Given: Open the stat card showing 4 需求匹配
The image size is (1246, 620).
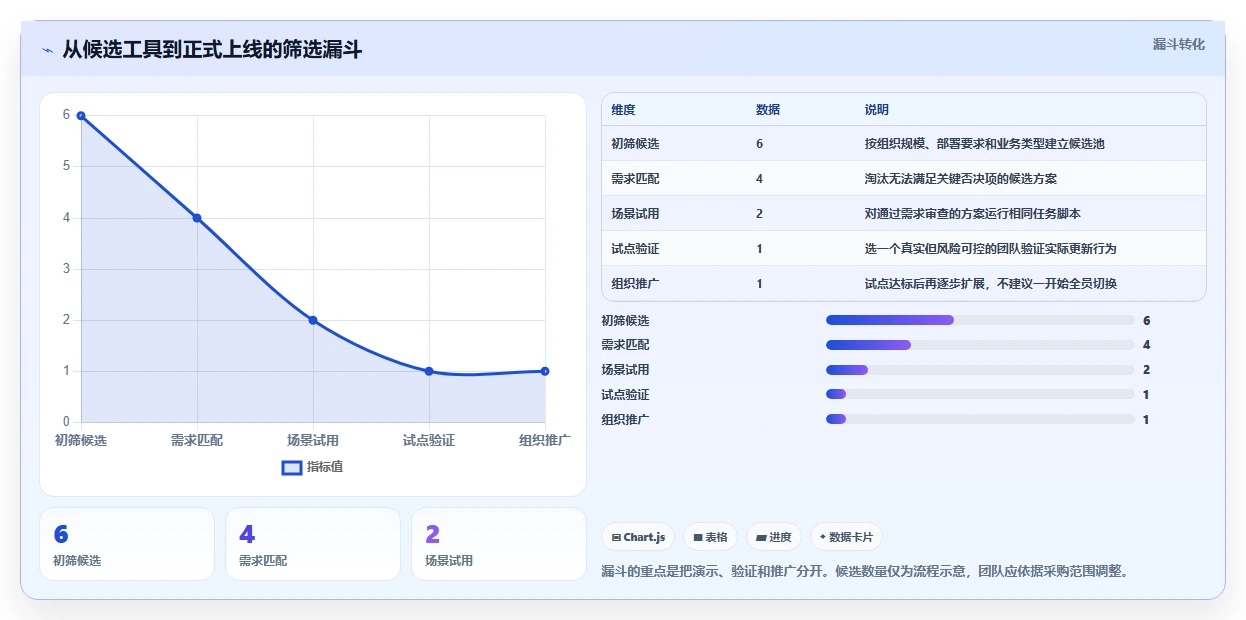Looking at the screenshot, I should [313, 544].
